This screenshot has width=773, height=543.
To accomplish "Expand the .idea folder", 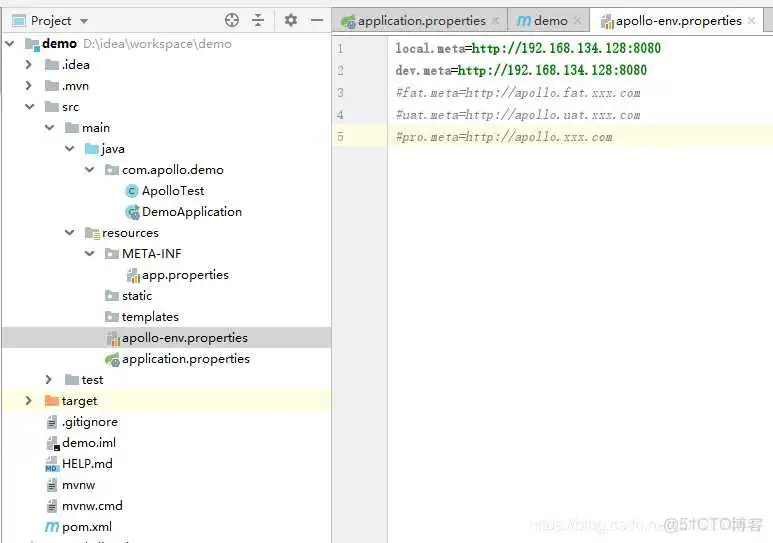I will [x=29, y=65].
